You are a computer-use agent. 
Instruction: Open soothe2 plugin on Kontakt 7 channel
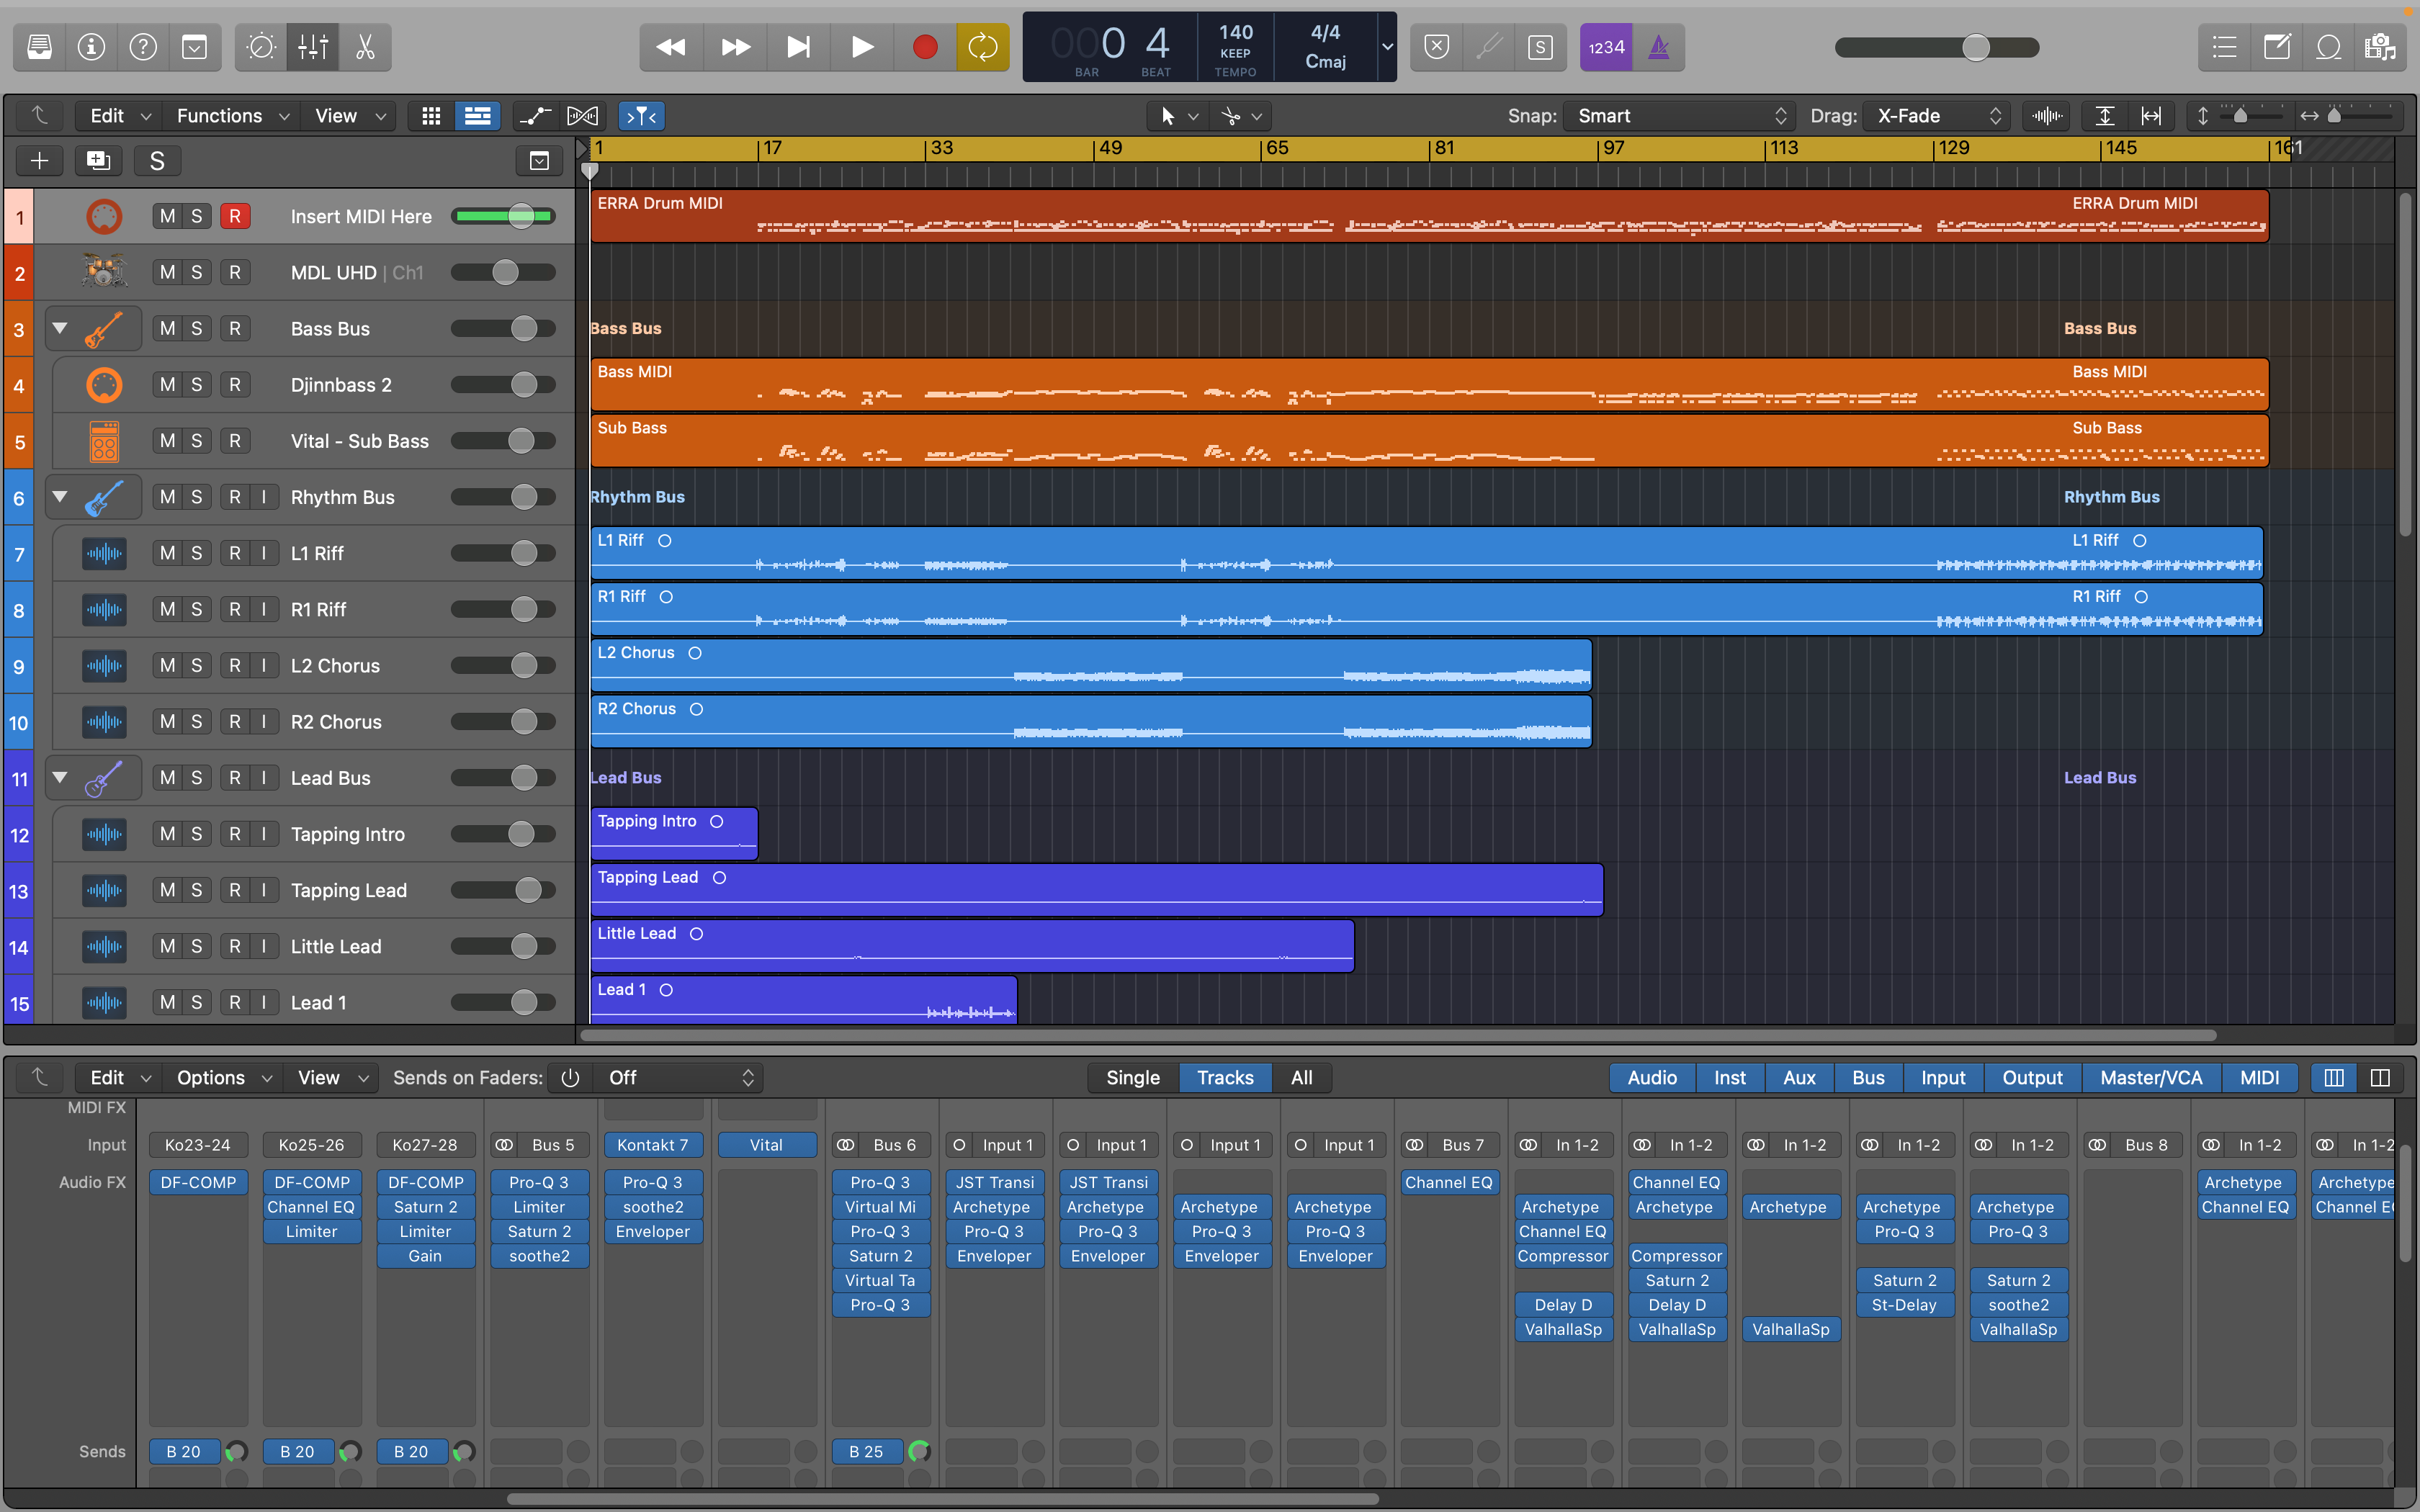tap(653, 1207)
